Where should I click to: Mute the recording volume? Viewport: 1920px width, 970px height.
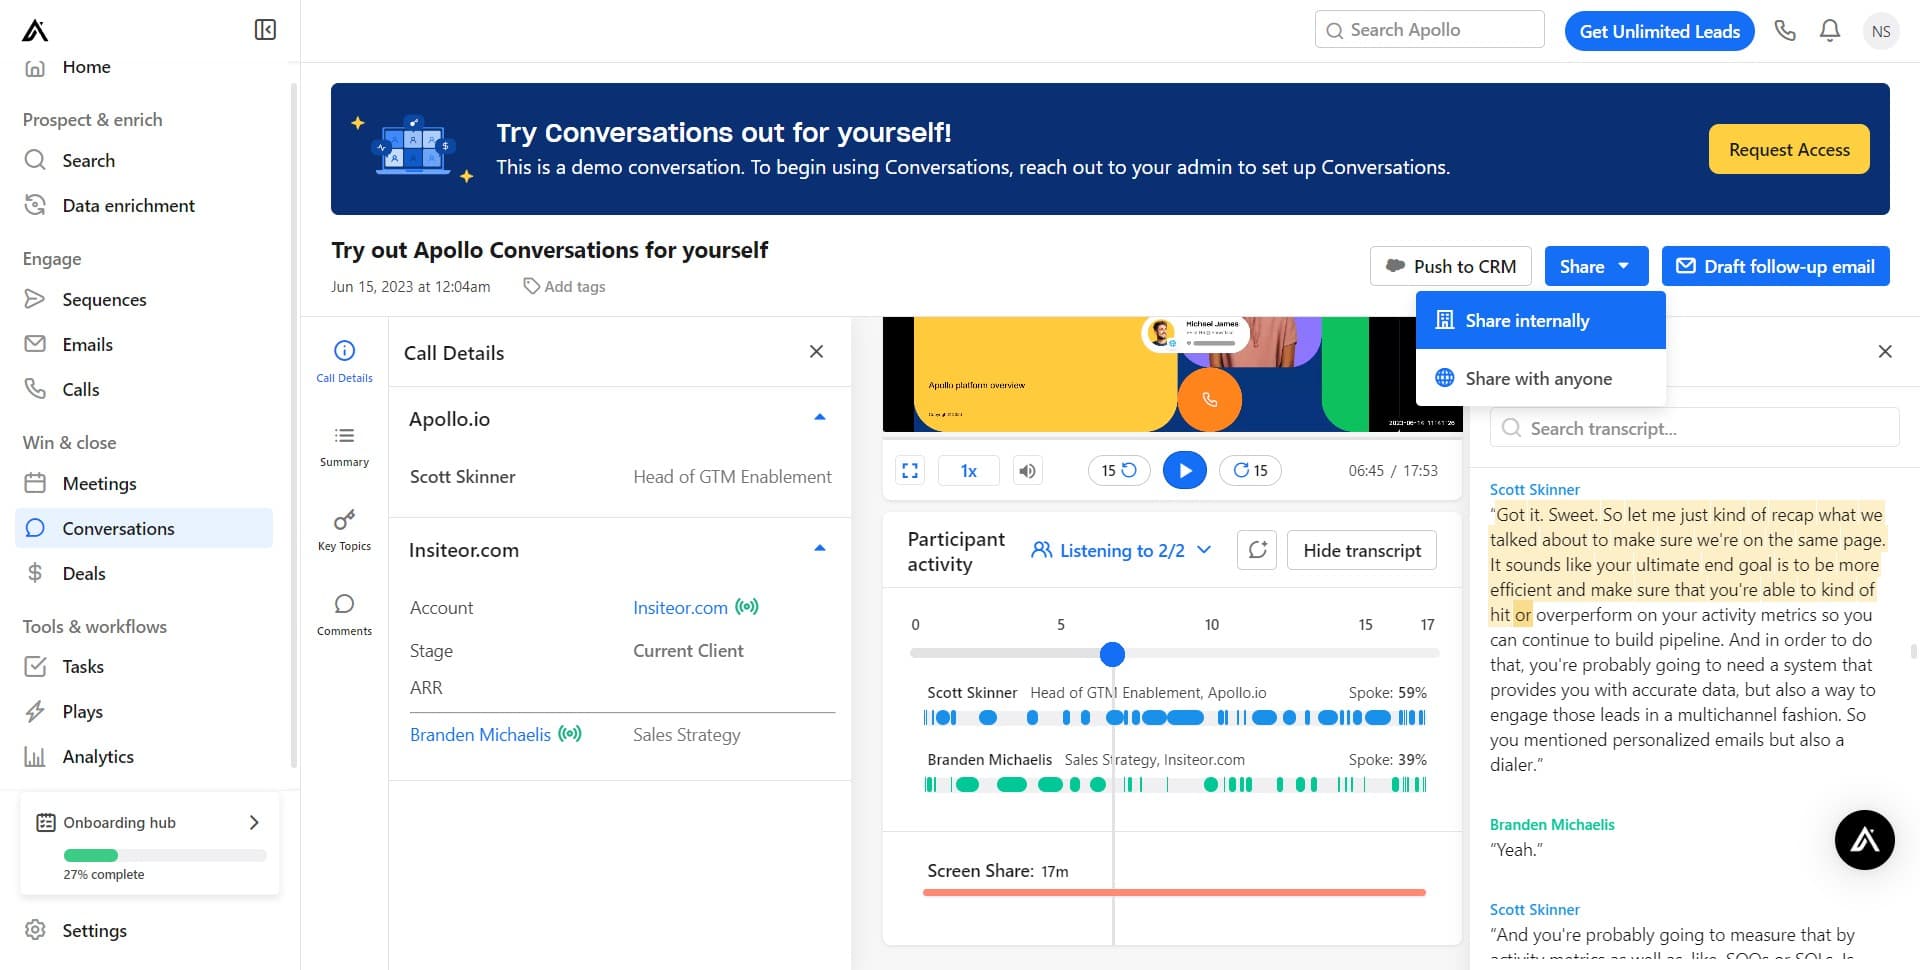tap(1027, 470)
